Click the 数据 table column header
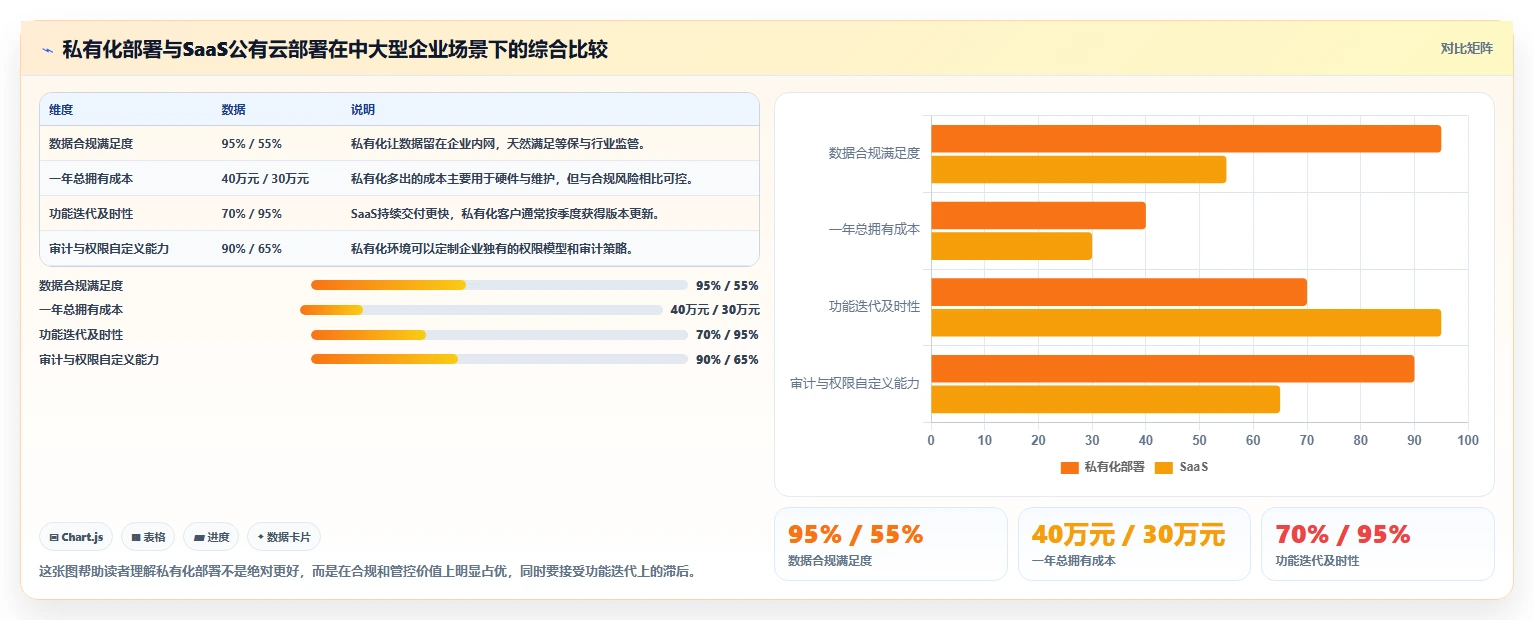 coord(233,109)
